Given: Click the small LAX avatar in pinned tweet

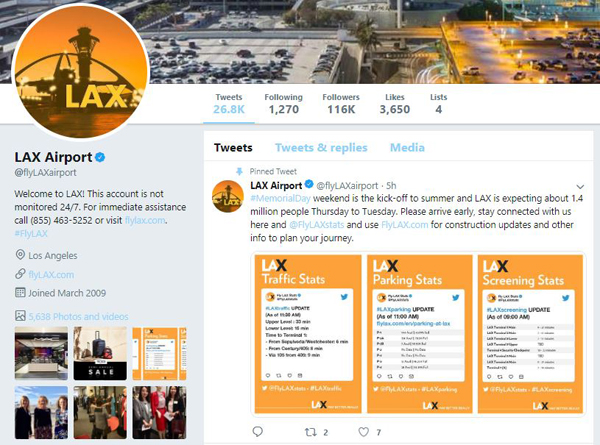Looking at the screenshot, I should tap(228, 196).
